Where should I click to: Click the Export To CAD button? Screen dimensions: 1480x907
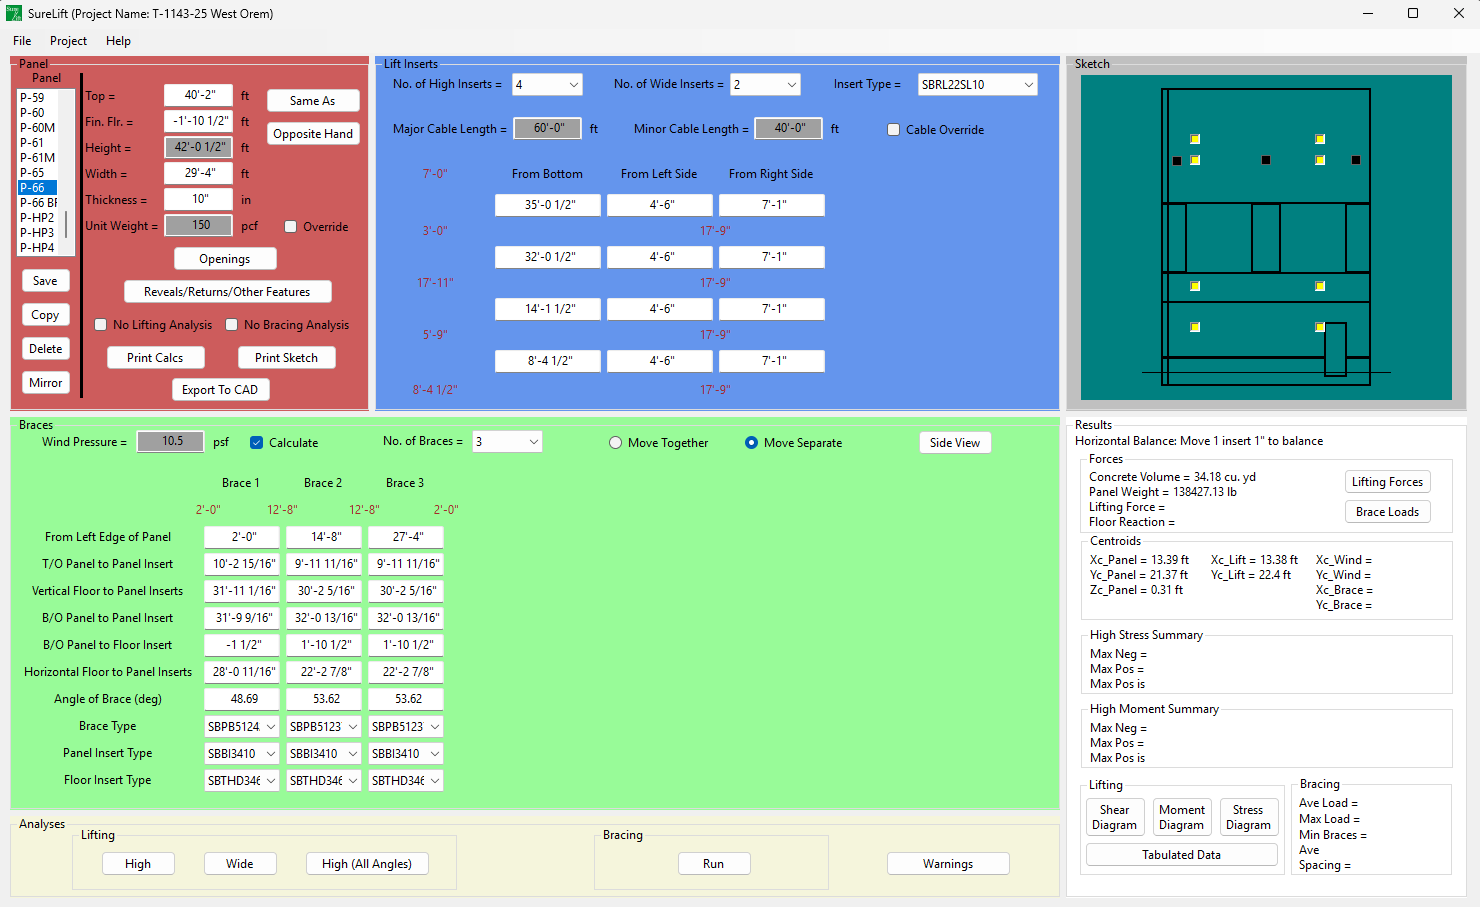pyautogui.click(x=220, y=390)
